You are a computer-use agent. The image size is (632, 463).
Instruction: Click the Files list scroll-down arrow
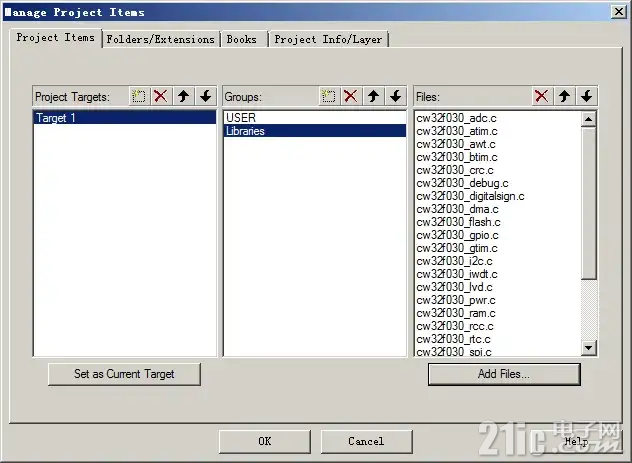coord(588,347)
